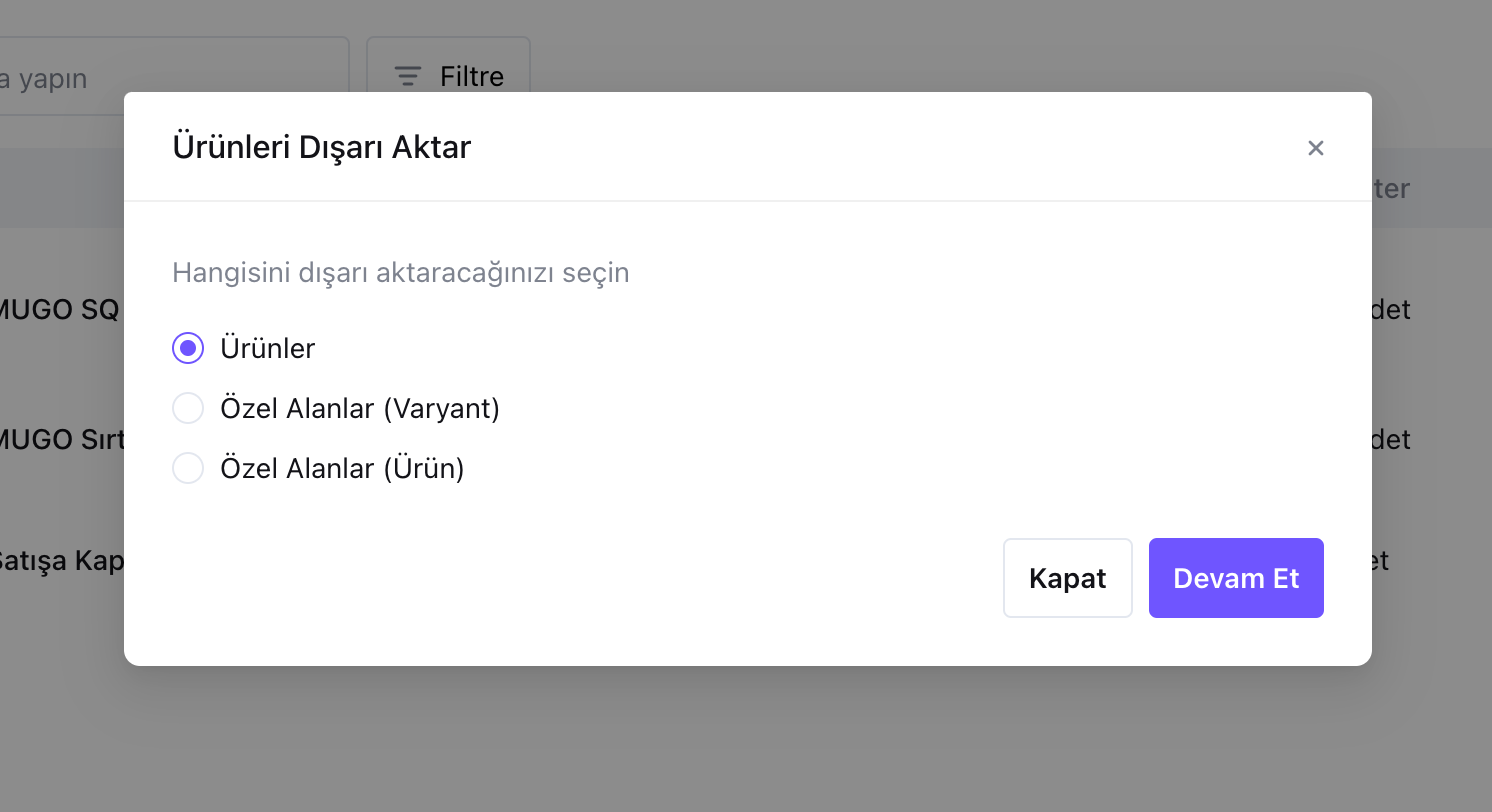Click the adet stock label on first row
This screenshot has height=812, width=1492.
tap(1392, 309)
